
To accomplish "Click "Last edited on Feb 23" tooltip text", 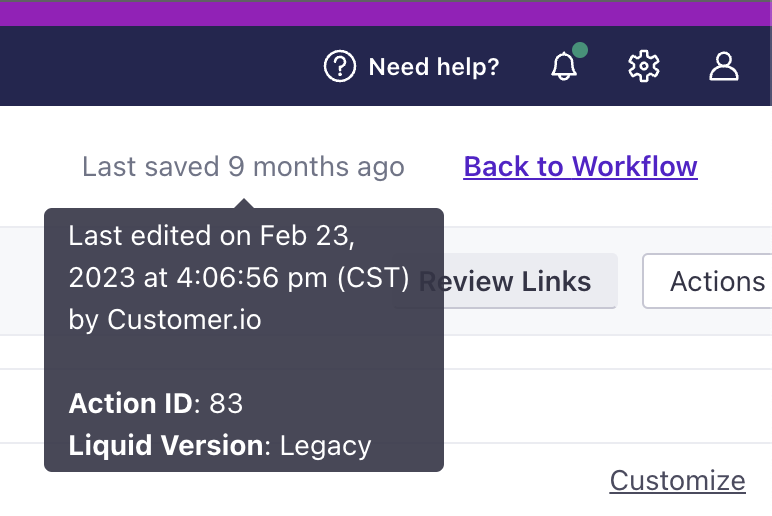I will click(212, 236).
